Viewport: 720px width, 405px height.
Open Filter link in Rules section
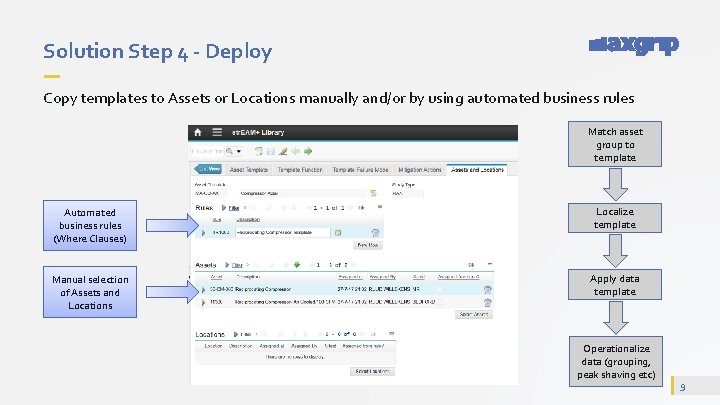click(234, 208)
